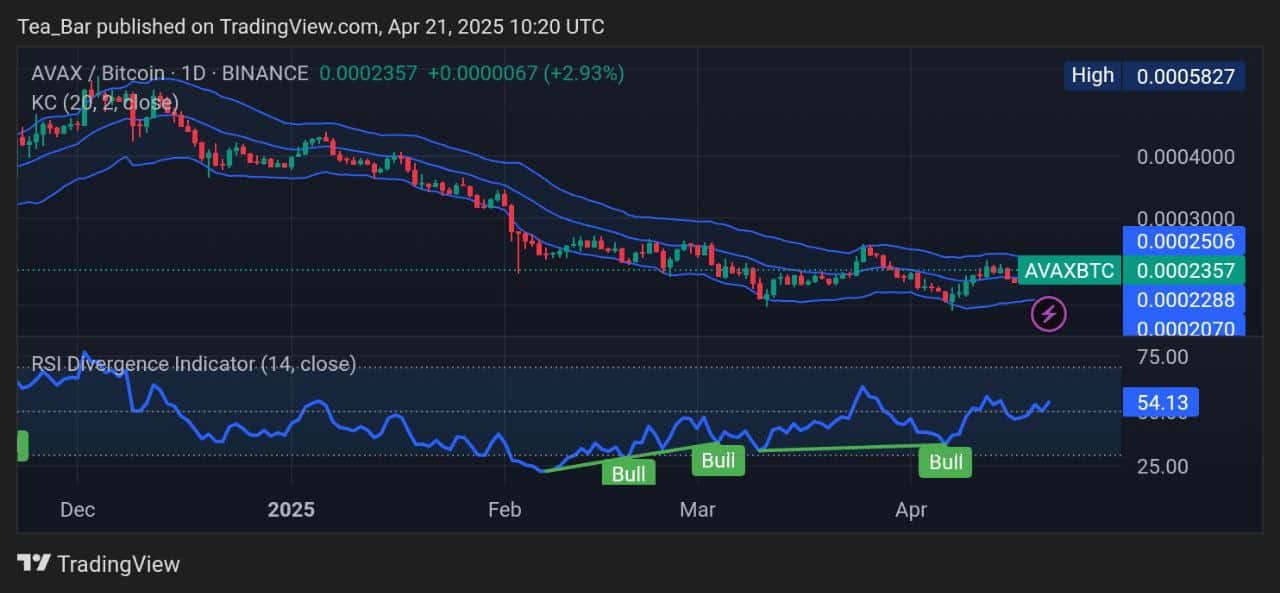Click the 75.00 RSI axis label
Viewport: 1280px width, 593px height.
[1163, 357]
